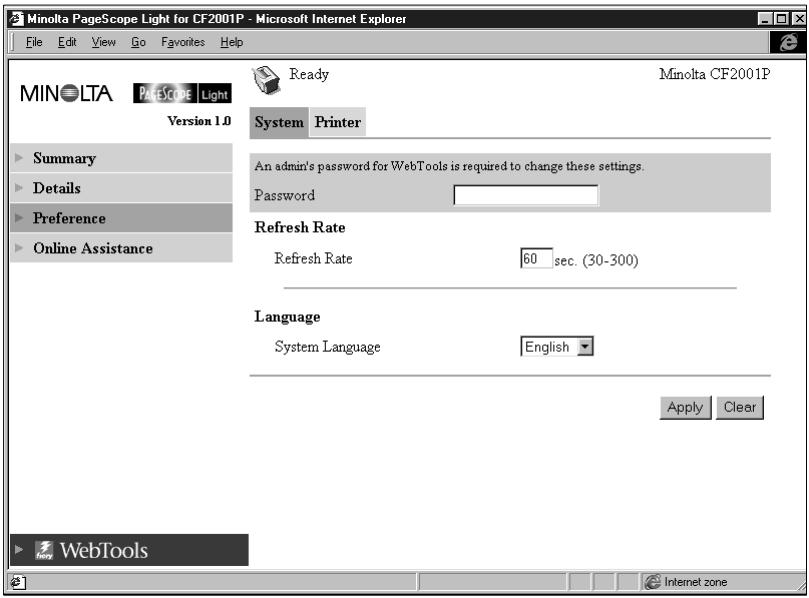The height and width of the screenshot is (598, 809).
Task: Click the Internet Explorer logo in the menu bar
Action: (787, 42)
